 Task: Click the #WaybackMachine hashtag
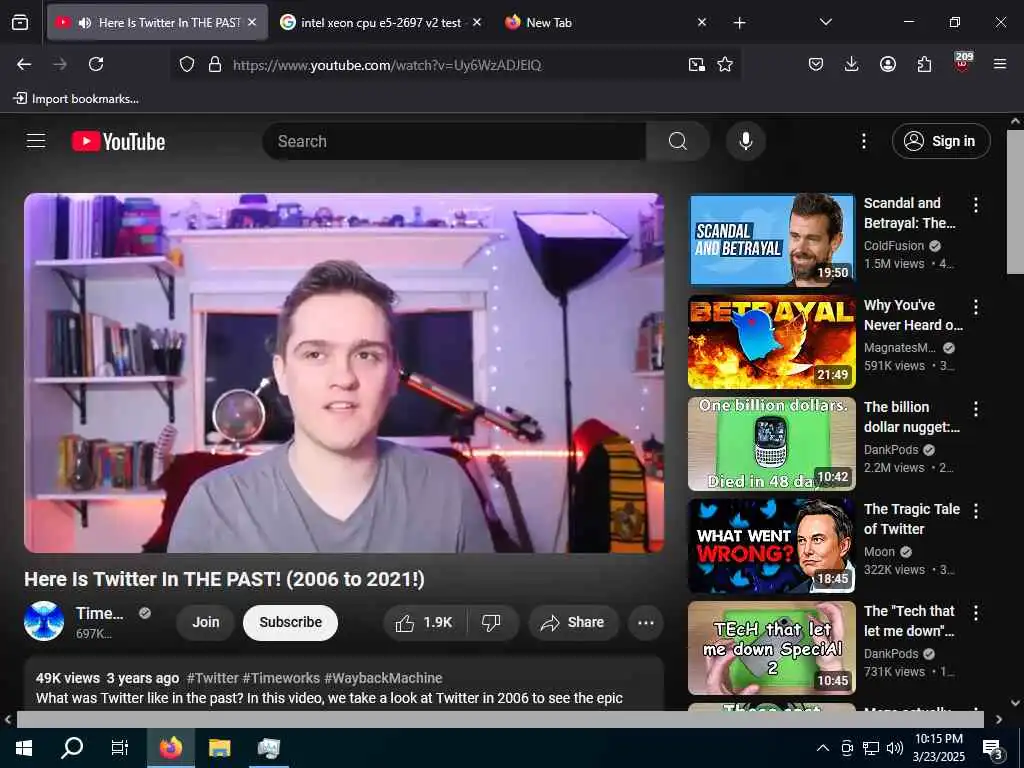(383, 678)
